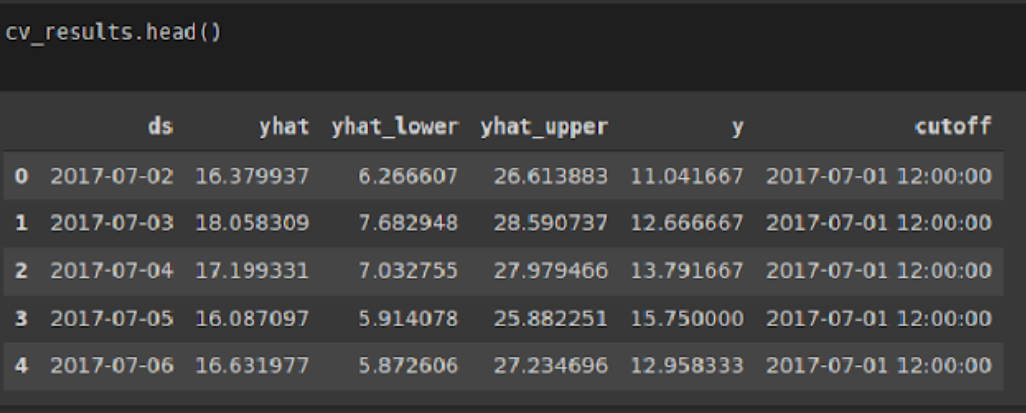Image resolution: width=1026 pixels, height=413 pixels.
Task: Click cutoff cell in row 3
Action: pos(879,319)
